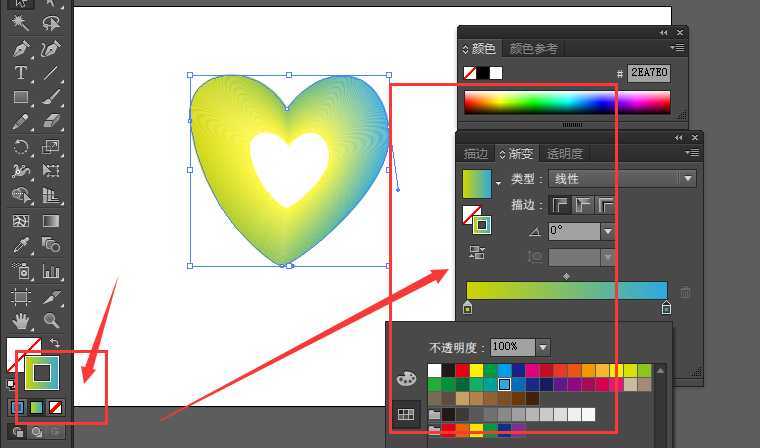Switch to the 渐变 tab
760x448 pixels.
(517, 154)
